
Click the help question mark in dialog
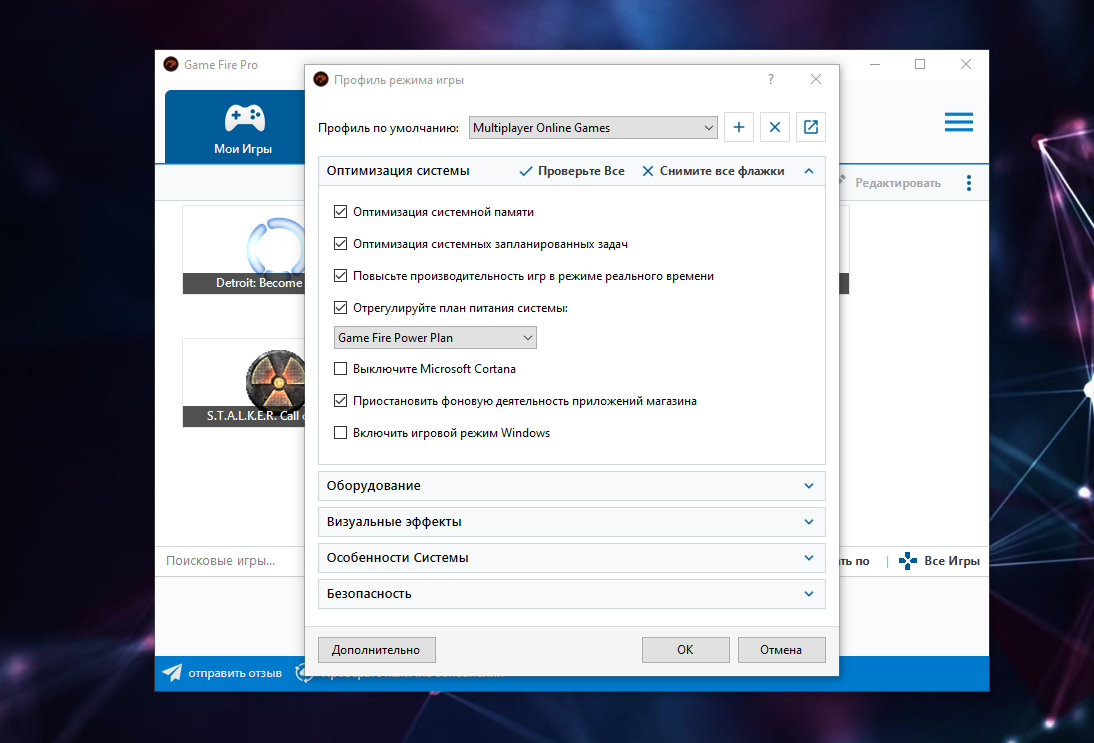coord(771,80)
